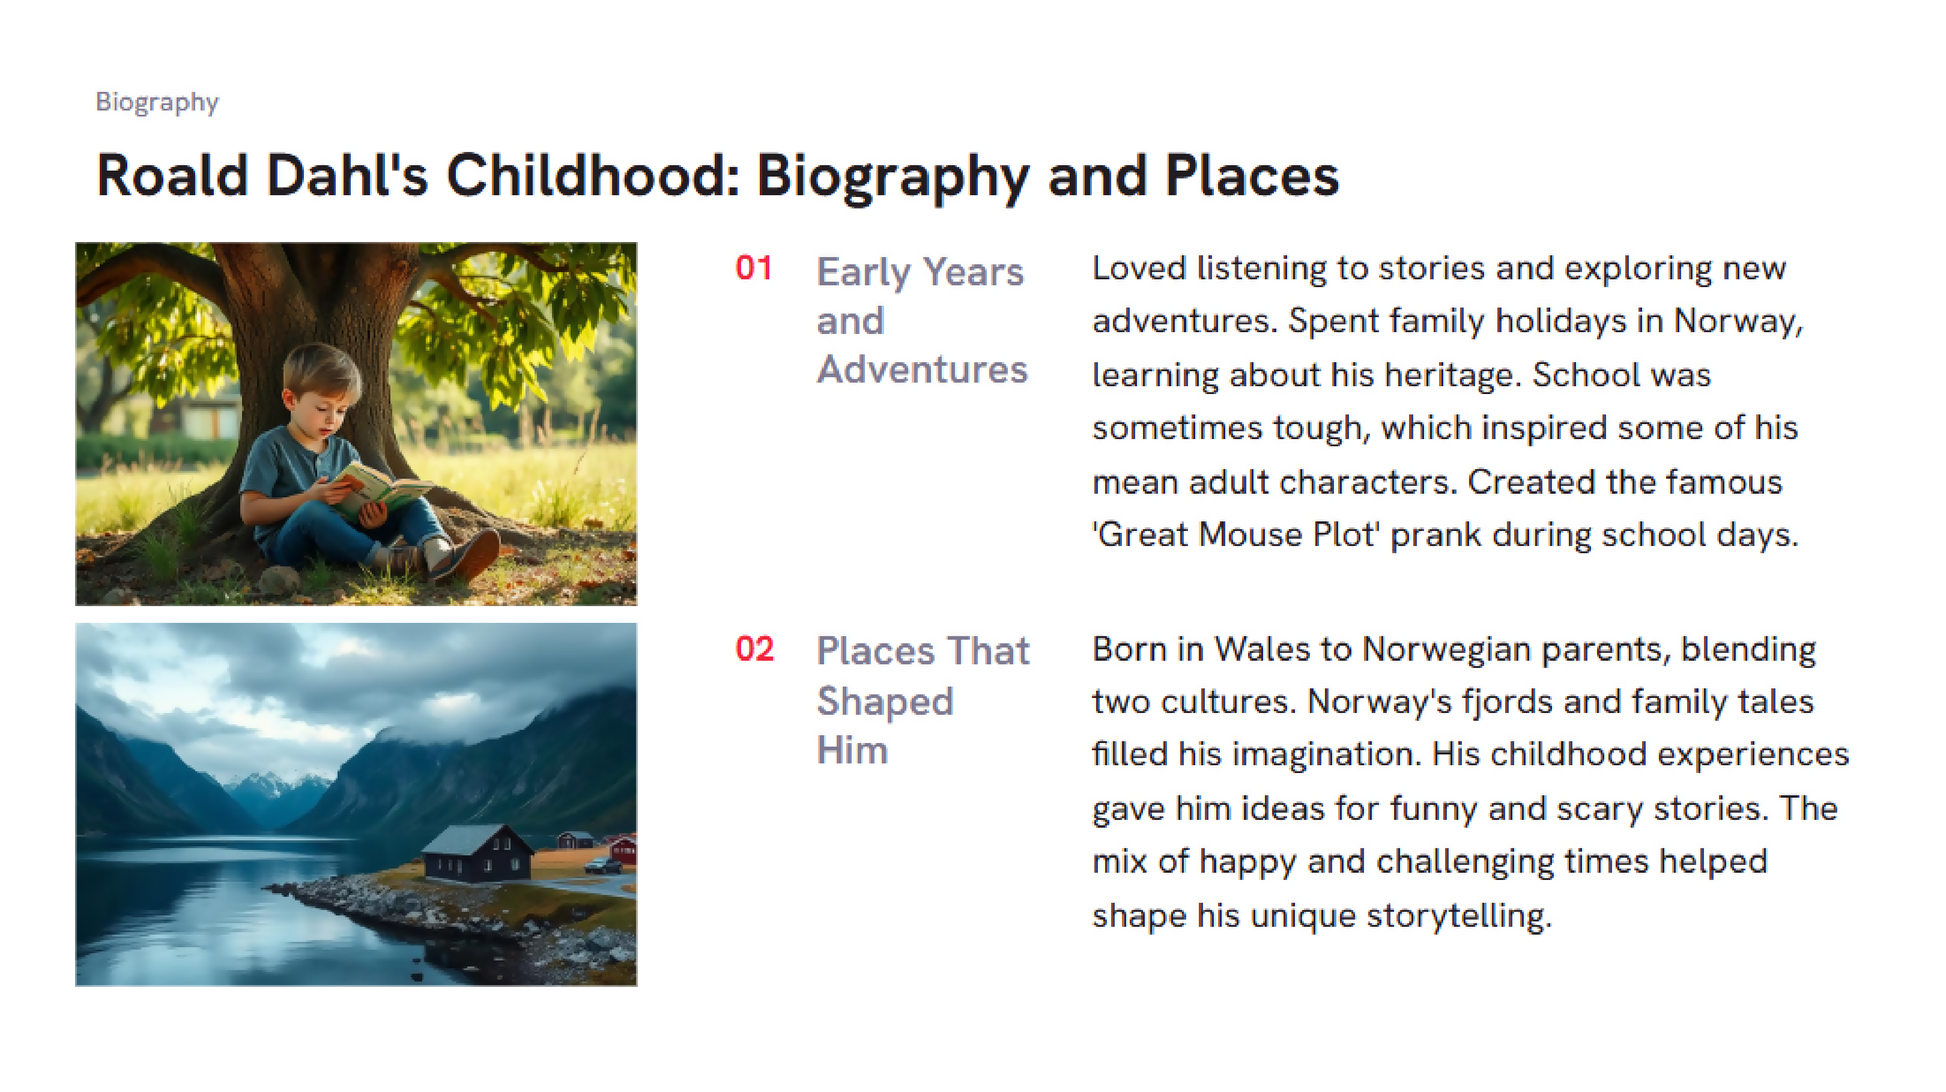This screenshot has width=1946, height=1092.
Task: Select the "Places That Shaped Him" heading
Action: 921,700
